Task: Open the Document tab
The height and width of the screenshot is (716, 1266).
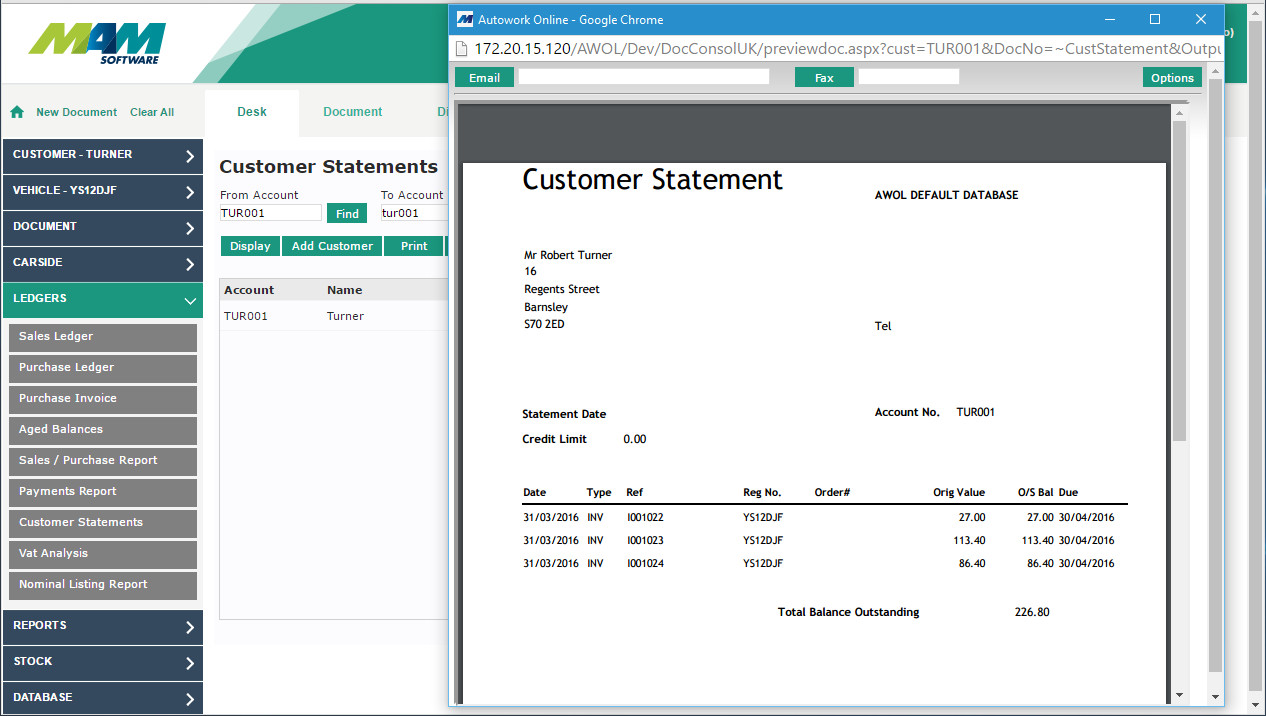Action: pyautogui.click(x=352, y=112)
